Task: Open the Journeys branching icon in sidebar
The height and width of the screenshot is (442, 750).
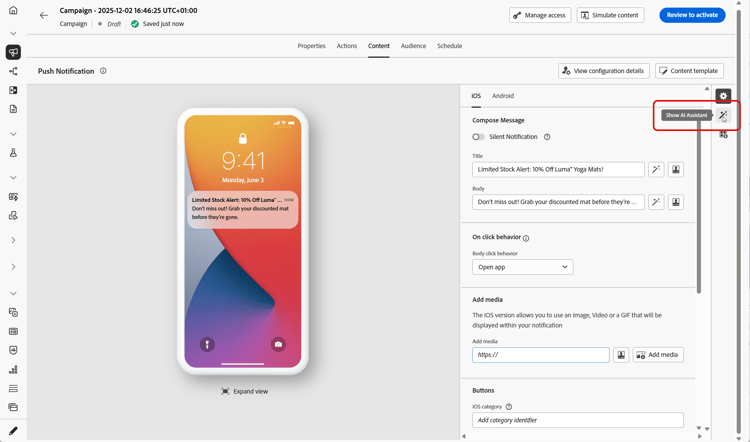Action: pyautogui.click(x=13, y=71)
